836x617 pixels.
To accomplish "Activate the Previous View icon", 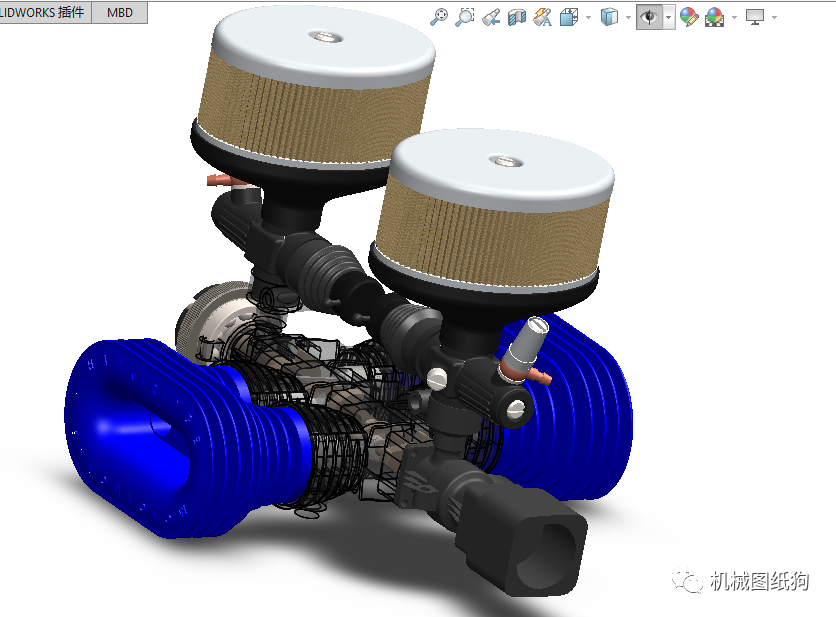I will pyautogui.click(x=491, y=18).
